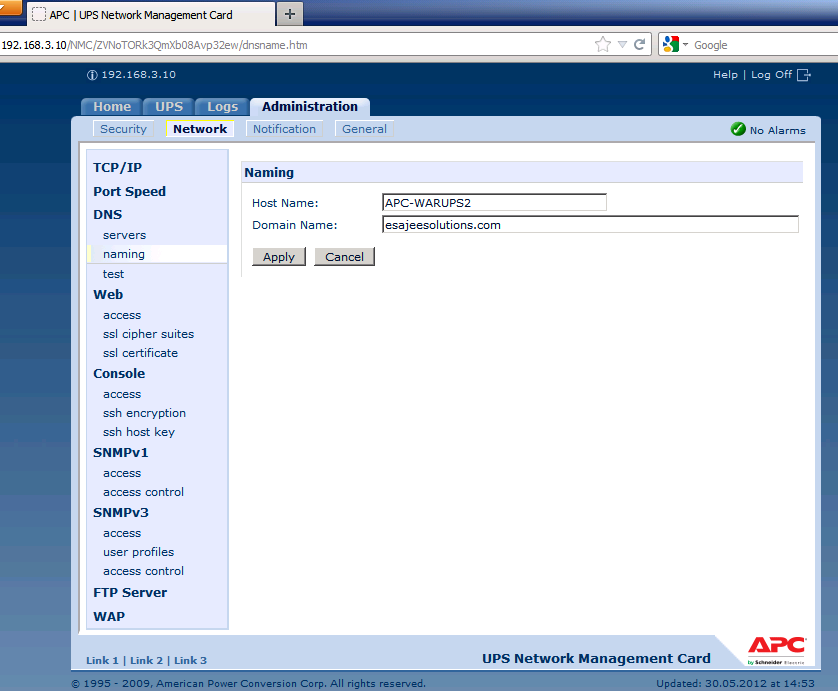Switch to the Home tab
The width and height of the screenshot is (838, 691).
(112, 106)
